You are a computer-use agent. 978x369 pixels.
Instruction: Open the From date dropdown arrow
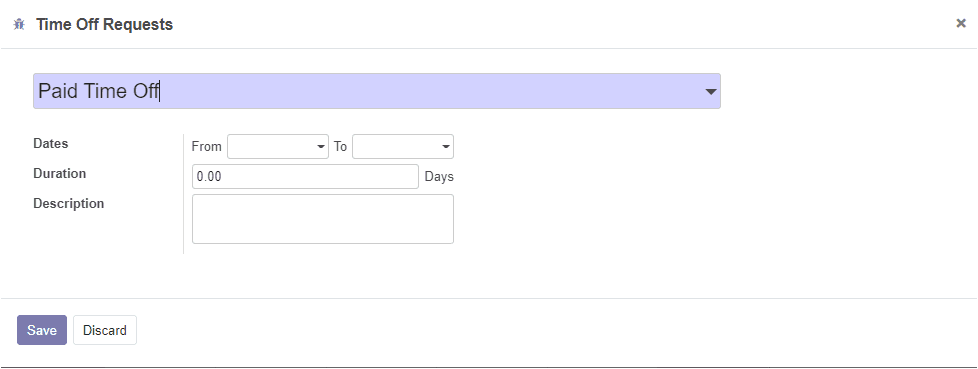coord(321,147)
